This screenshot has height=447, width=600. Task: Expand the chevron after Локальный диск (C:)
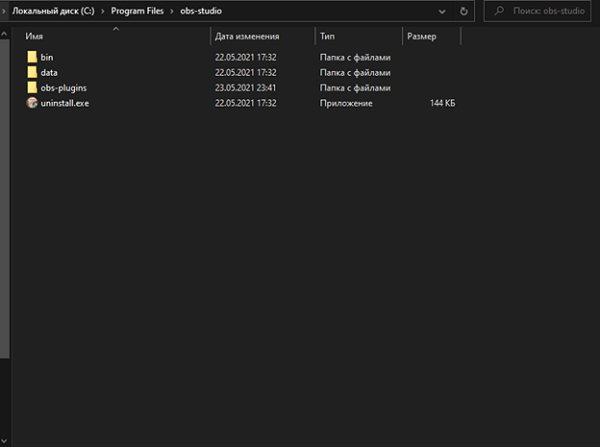pos(103,11)
